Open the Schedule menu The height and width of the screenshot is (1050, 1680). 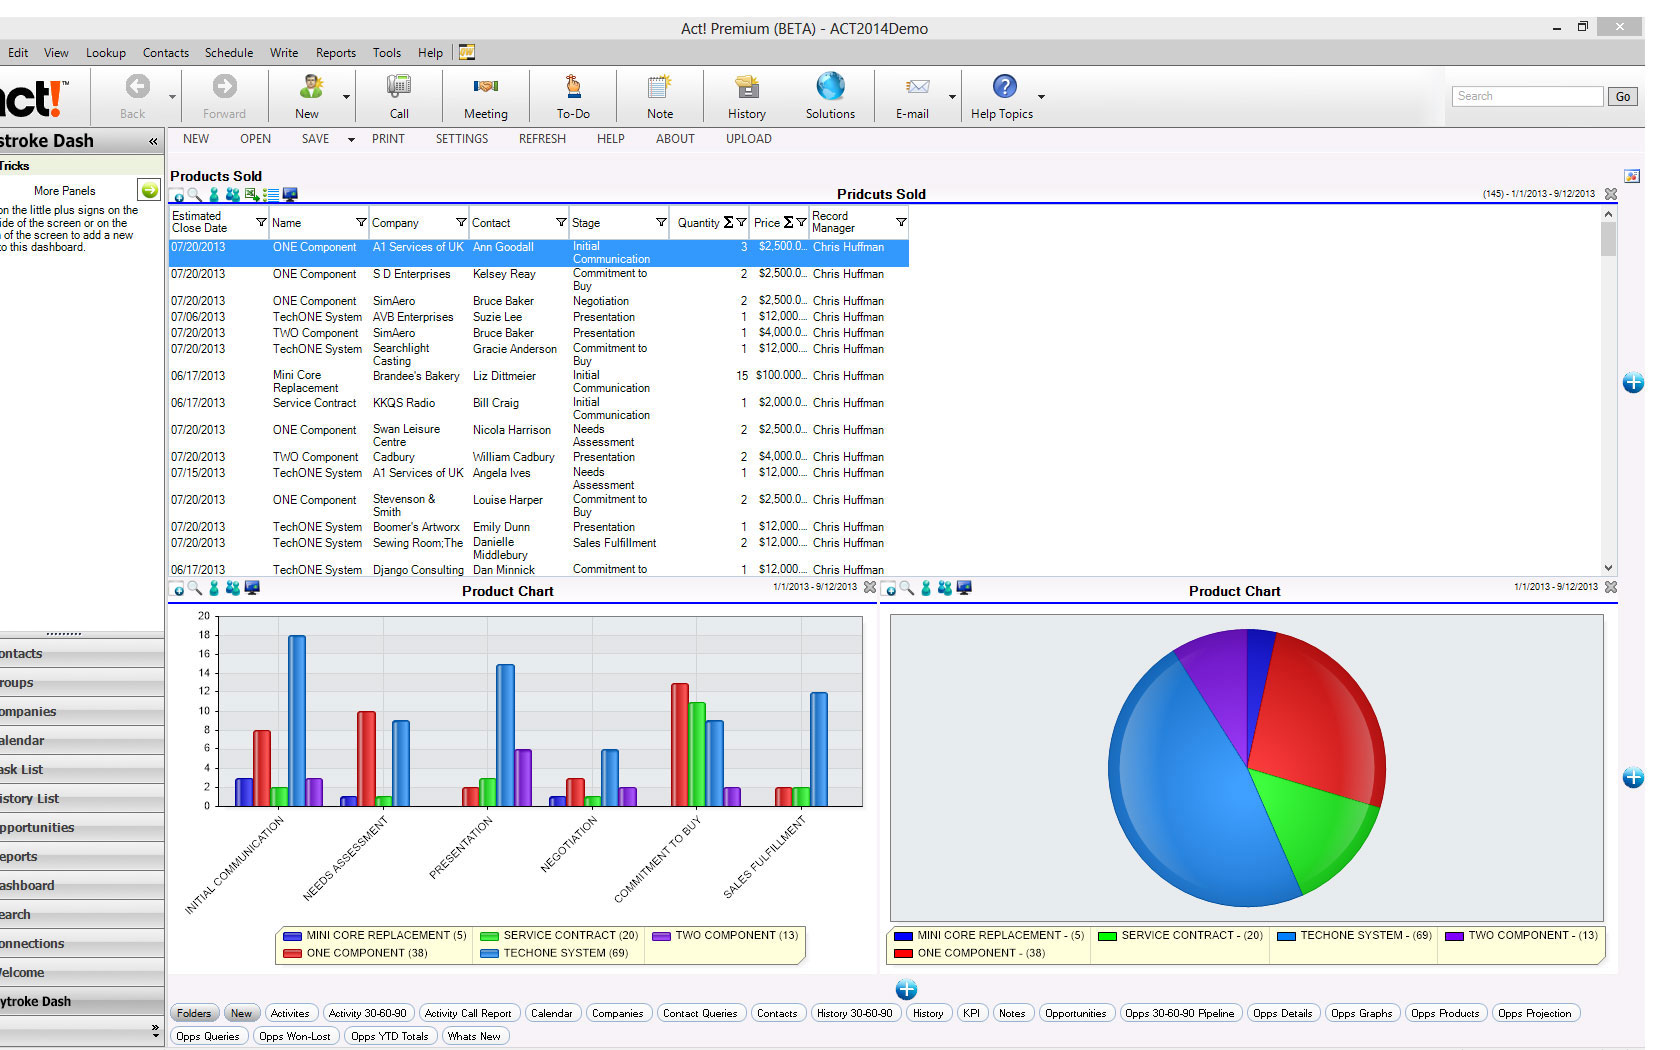point(229,53)
